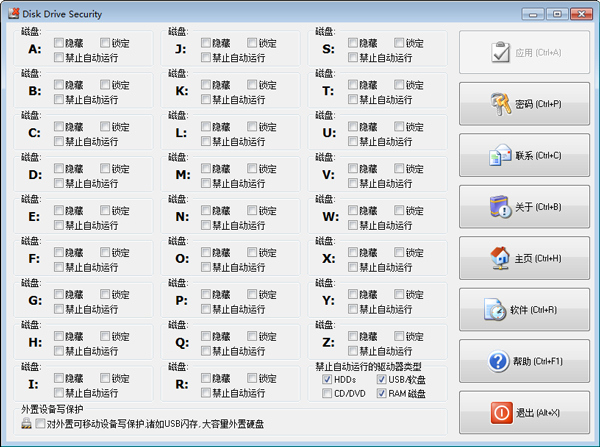Click the blue question mark help icon

coord(498,361)
